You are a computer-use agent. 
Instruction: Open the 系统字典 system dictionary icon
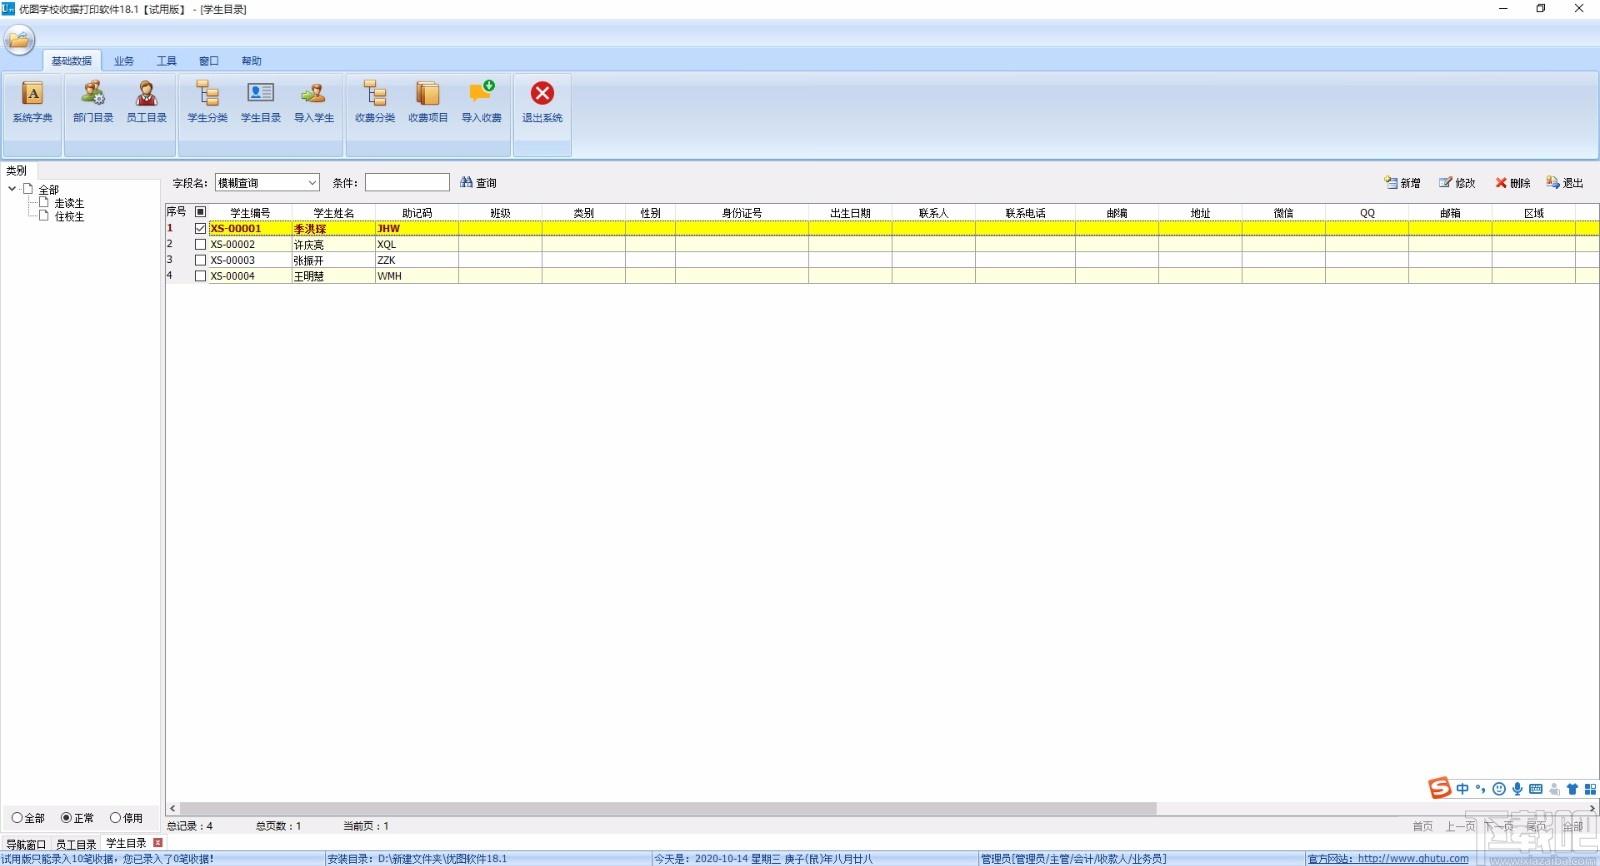tap(32, 102)
